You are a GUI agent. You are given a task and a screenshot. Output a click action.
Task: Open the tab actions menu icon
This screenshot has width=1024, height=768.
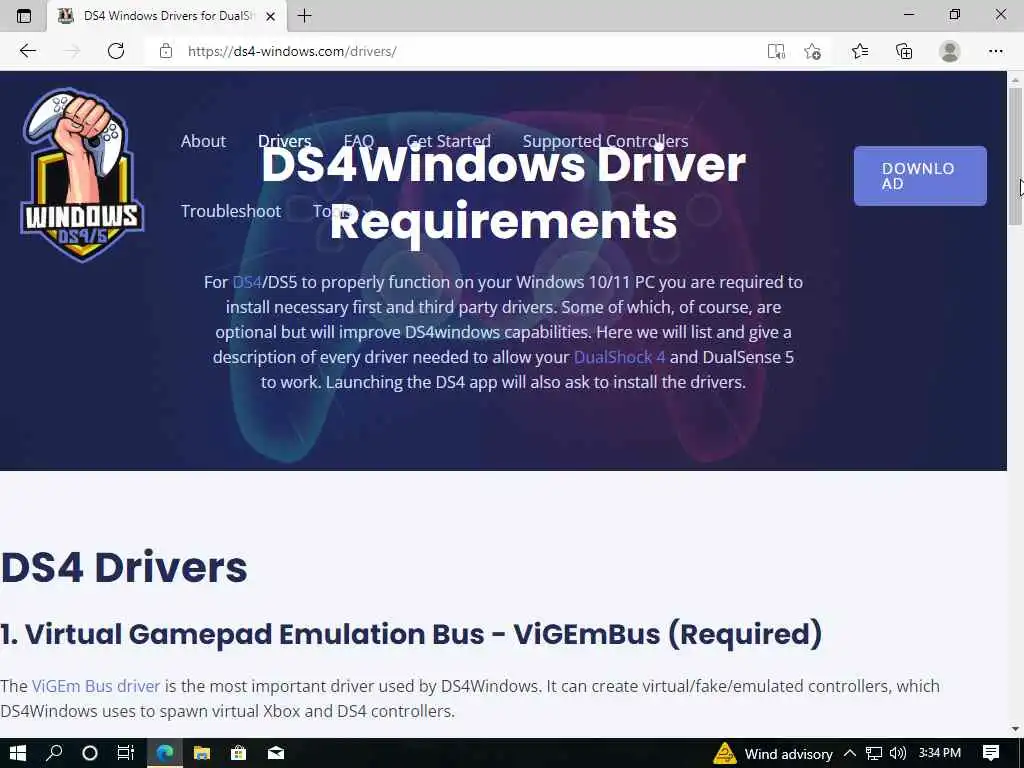(x=24, y=16)
